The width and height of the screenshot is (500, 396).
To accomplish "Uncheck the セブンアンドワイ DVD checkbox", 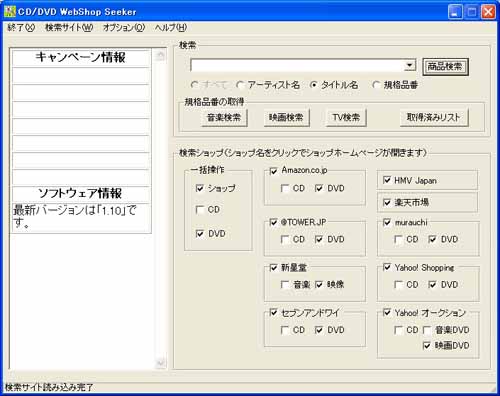I will pos(319,330).
